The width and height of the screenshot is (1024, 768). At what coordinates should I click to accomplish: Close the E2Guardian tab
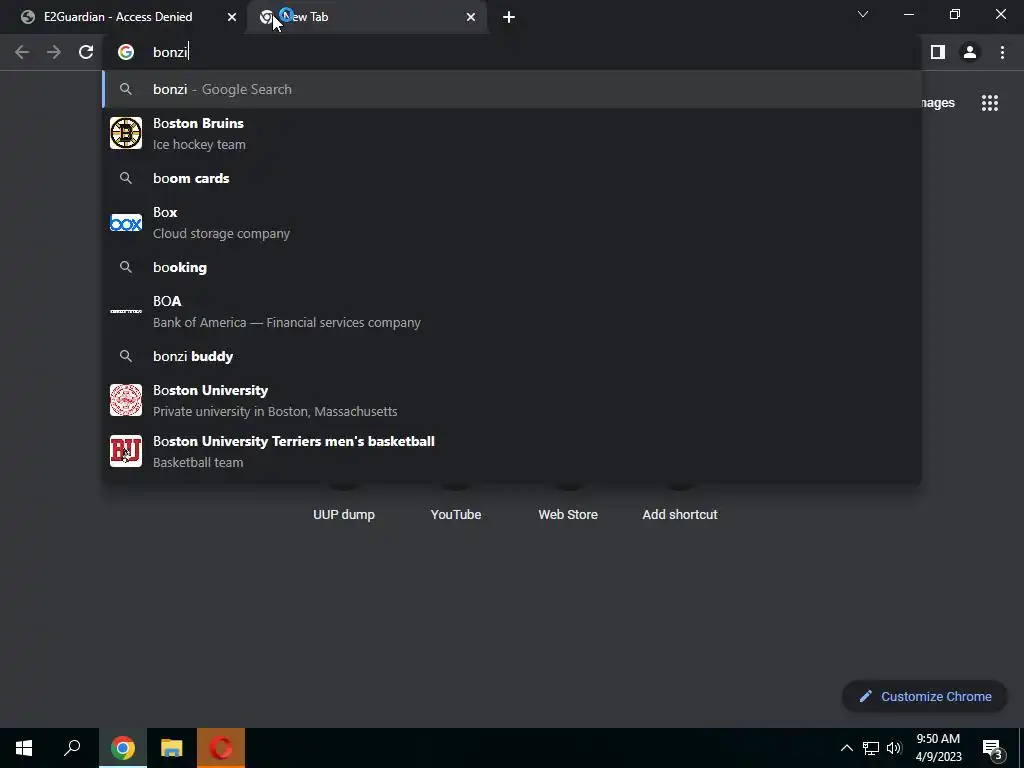(x=232, y=17)
